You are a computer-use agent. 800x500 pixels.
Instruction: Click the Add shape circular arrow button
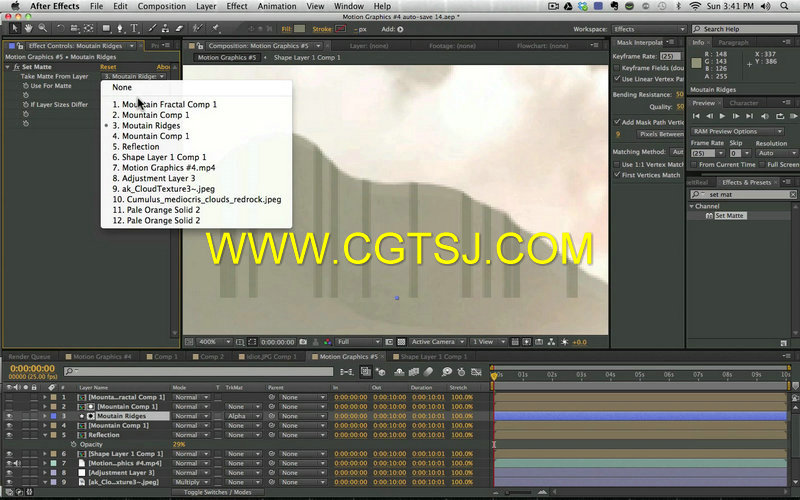(x=400, y=29)
